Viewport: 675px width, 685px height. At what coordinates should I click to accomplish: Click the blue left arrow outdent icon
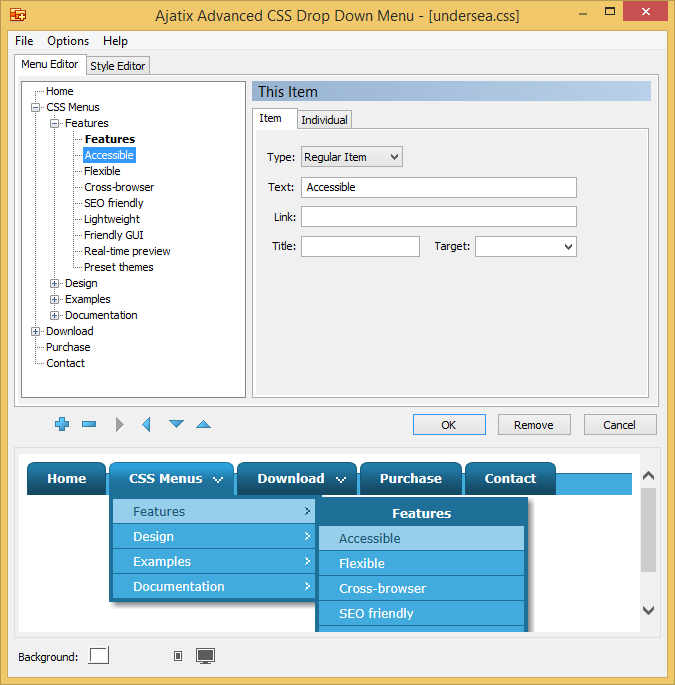point(146,424)
